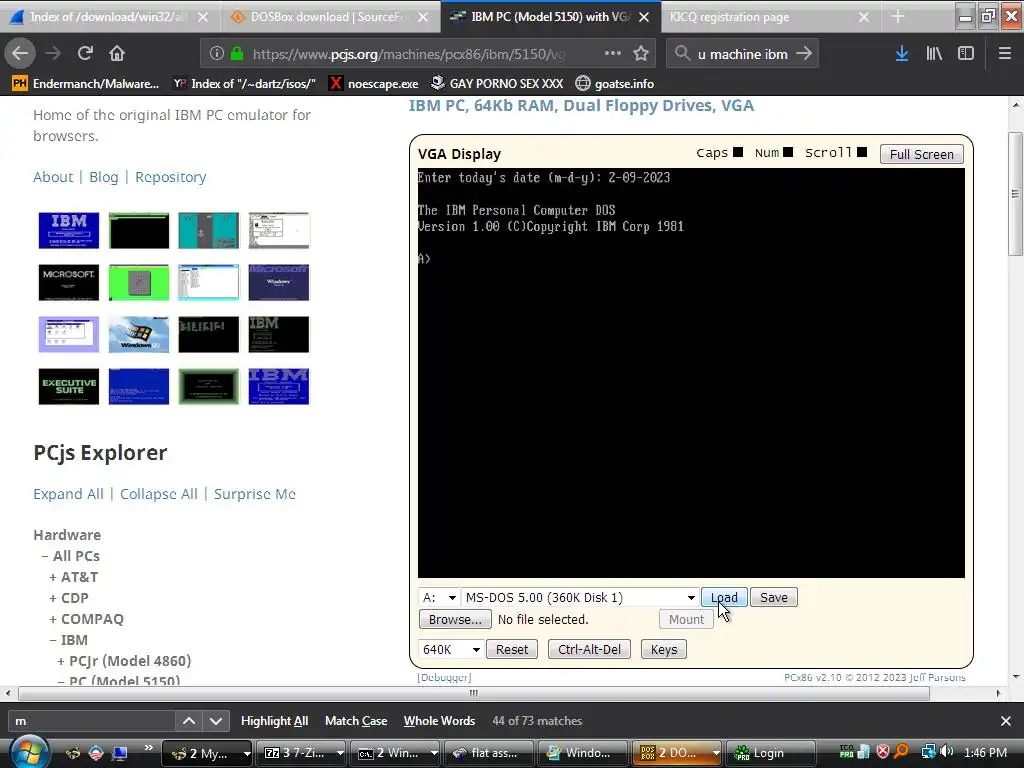Viewport: 1024px width, 768px height.
Task: Click the Surprise Me link
Action: (255, 494)
